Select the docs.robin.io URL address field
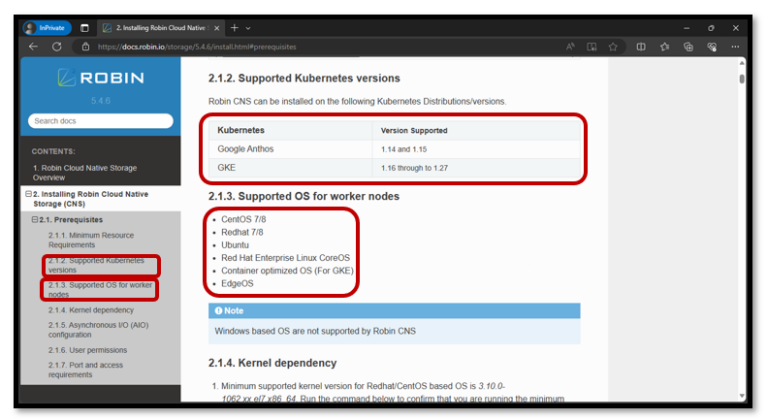Image resolution: width=768 pixels, height=419 pixels. pos(197,47)
